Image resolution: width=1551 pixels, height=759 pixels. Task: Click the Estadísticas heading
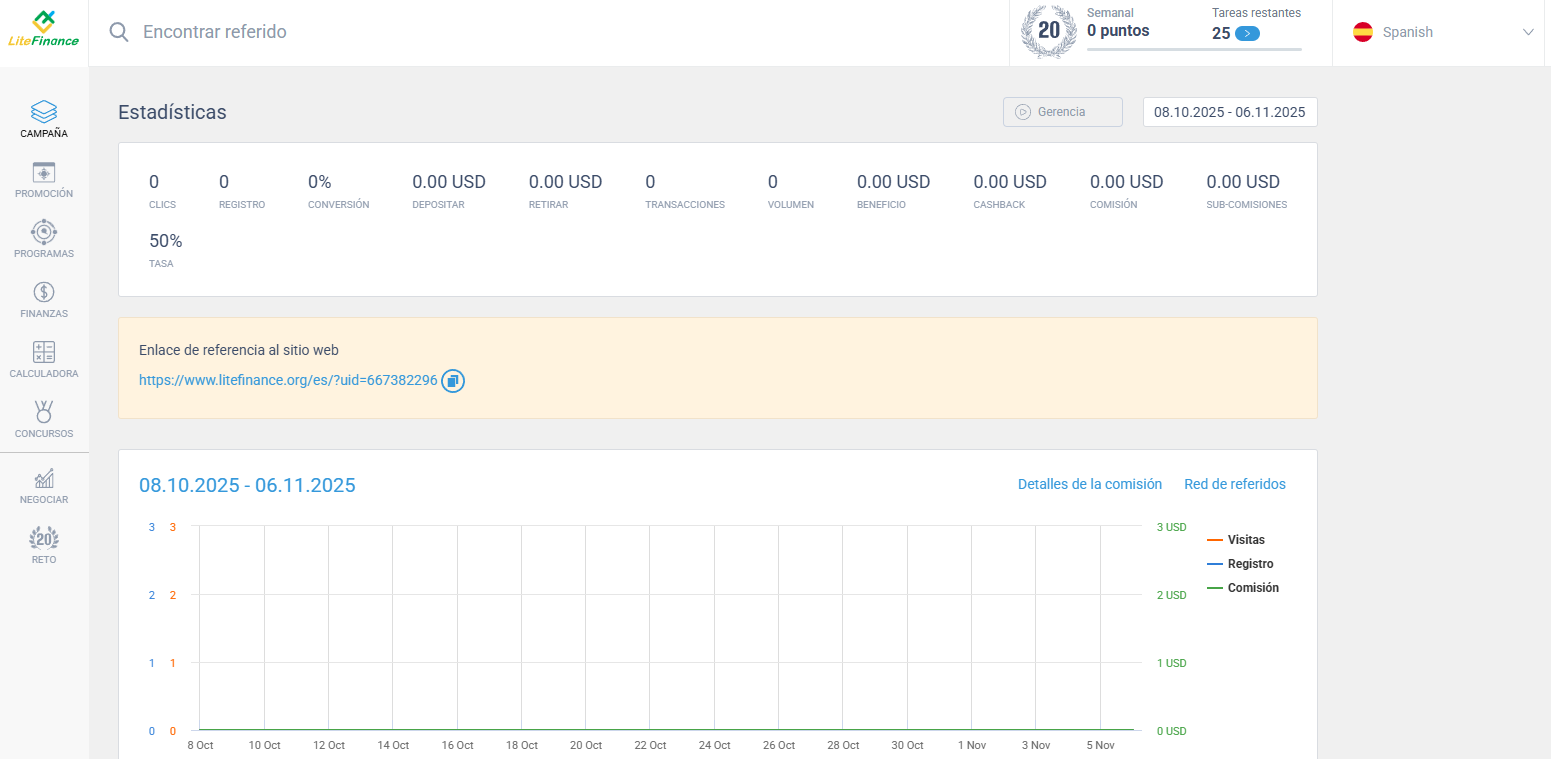pyautogui.click(x=172, y=112)
